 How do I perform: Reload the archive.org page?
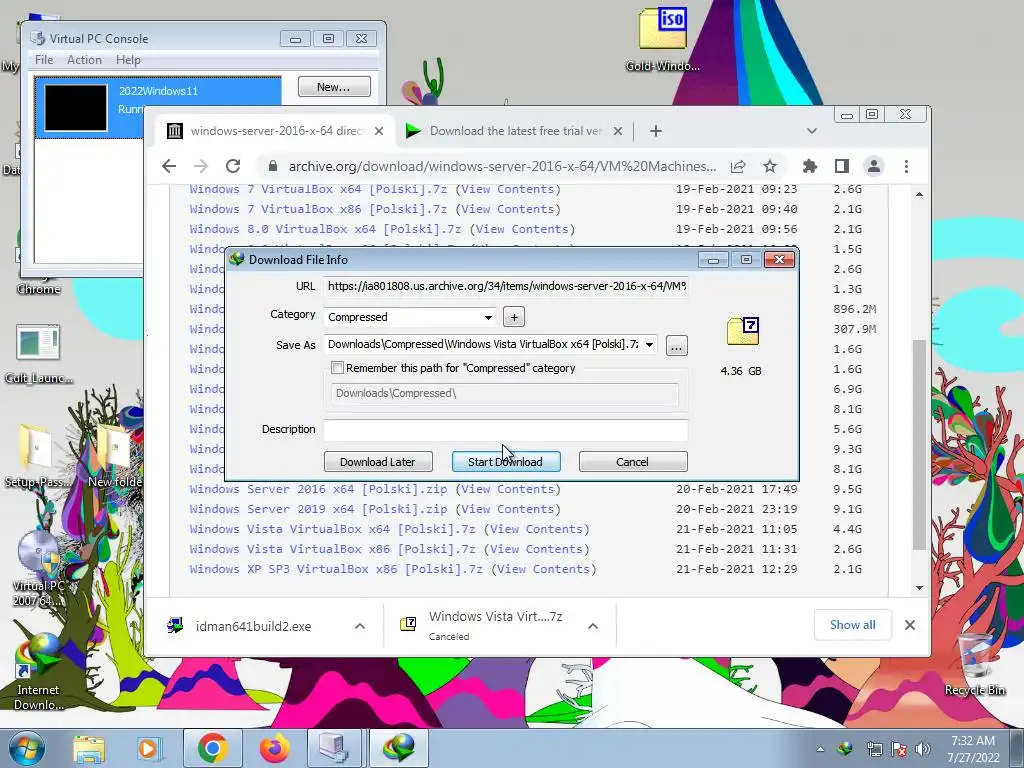coord(233,167)
